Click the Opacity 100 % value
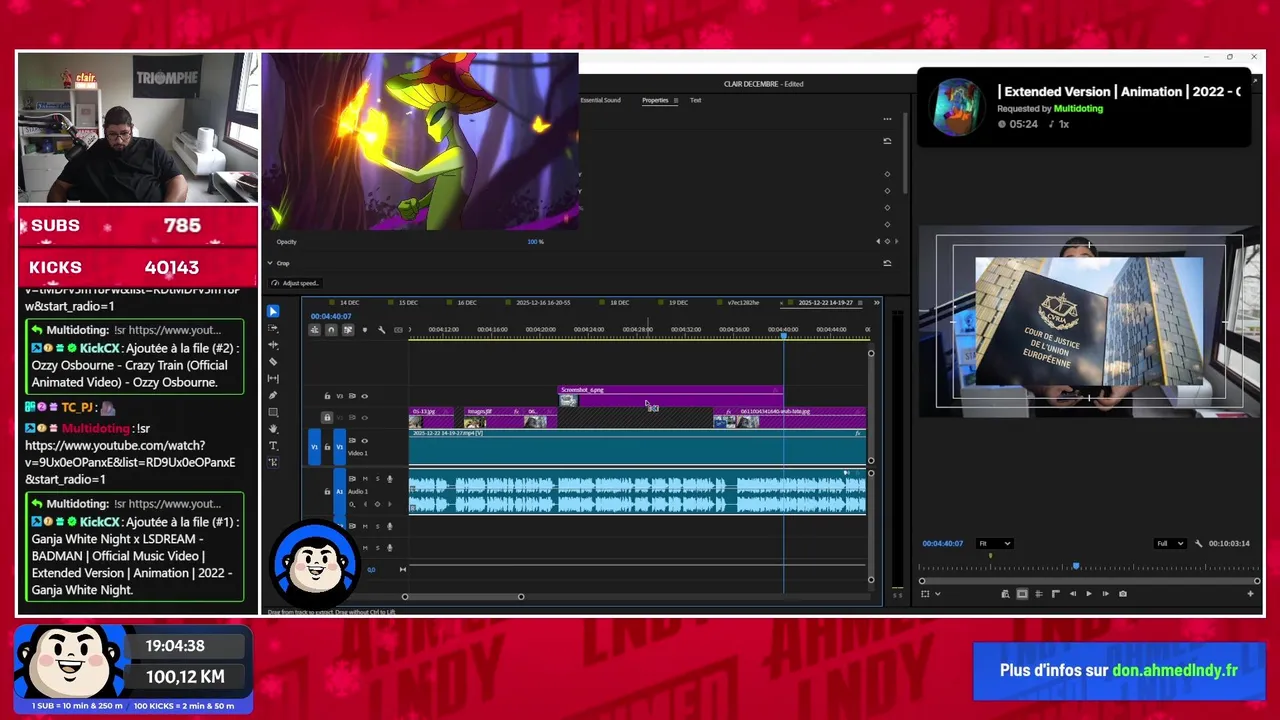1280x720 pixels. point(535,242)
